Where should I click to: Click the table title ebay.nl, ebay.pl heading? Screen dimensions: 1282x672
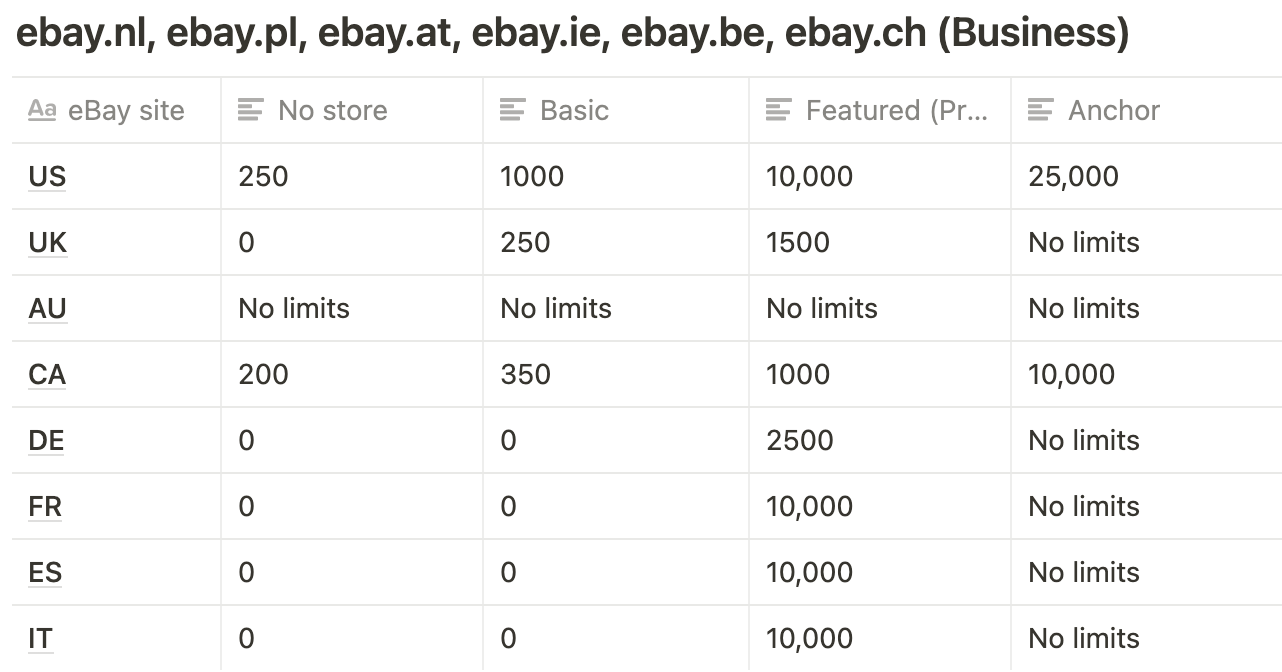[573, 34]
